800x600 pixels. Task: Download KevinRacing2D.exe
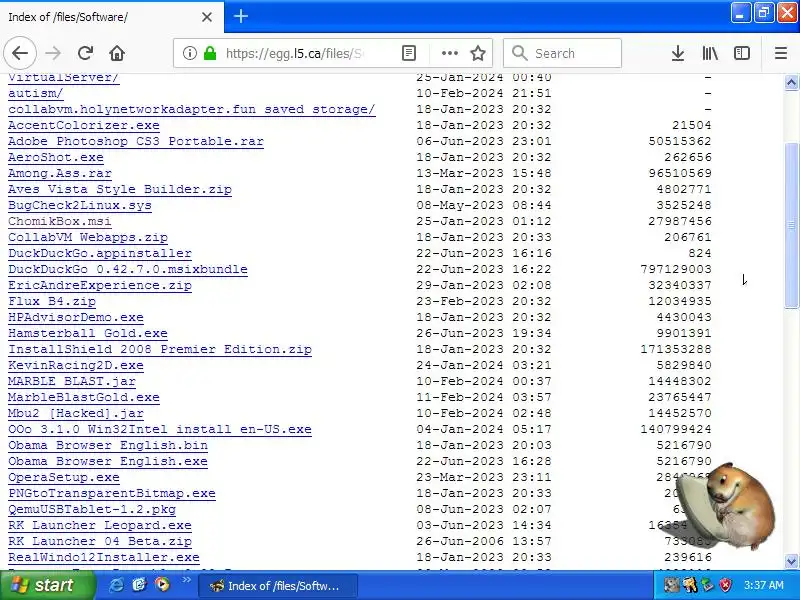[x=76, y=365]
